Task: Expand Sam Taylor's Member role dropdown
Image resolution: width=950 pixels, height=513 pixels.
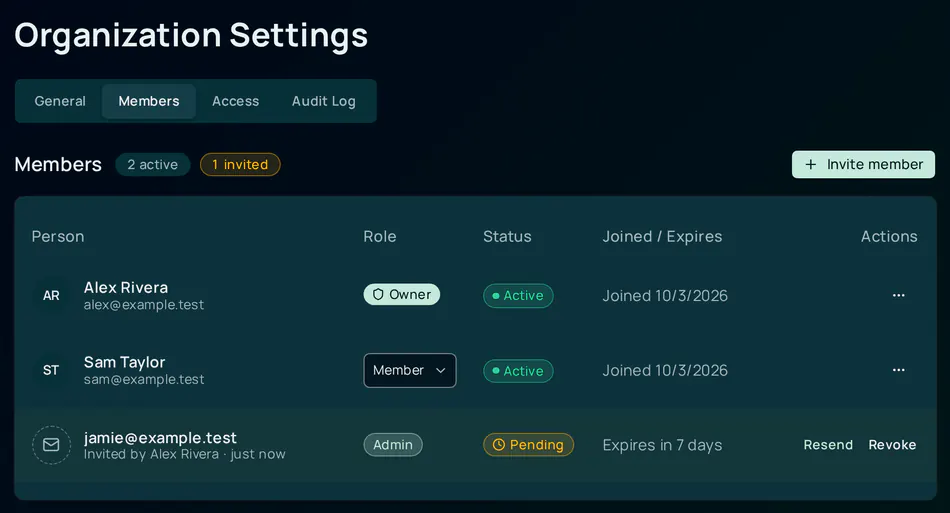Action: (x=410, y=371)
